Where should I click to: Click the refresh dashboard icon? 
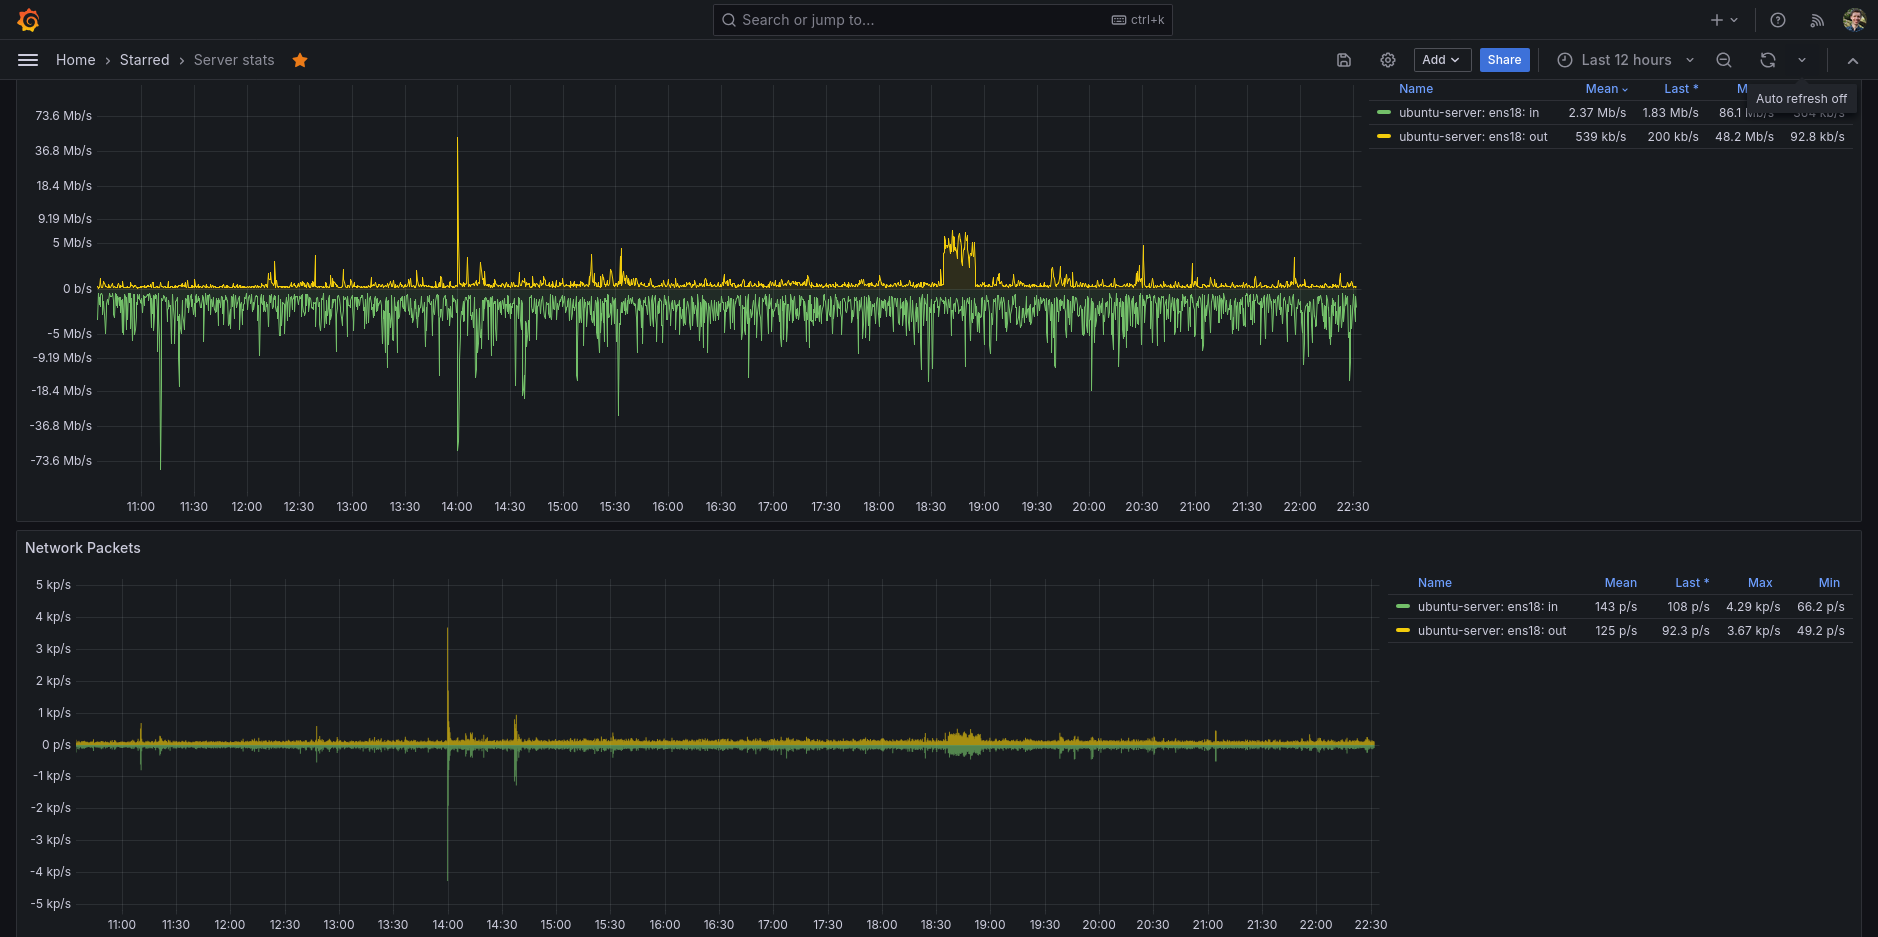pos(1768,60)
